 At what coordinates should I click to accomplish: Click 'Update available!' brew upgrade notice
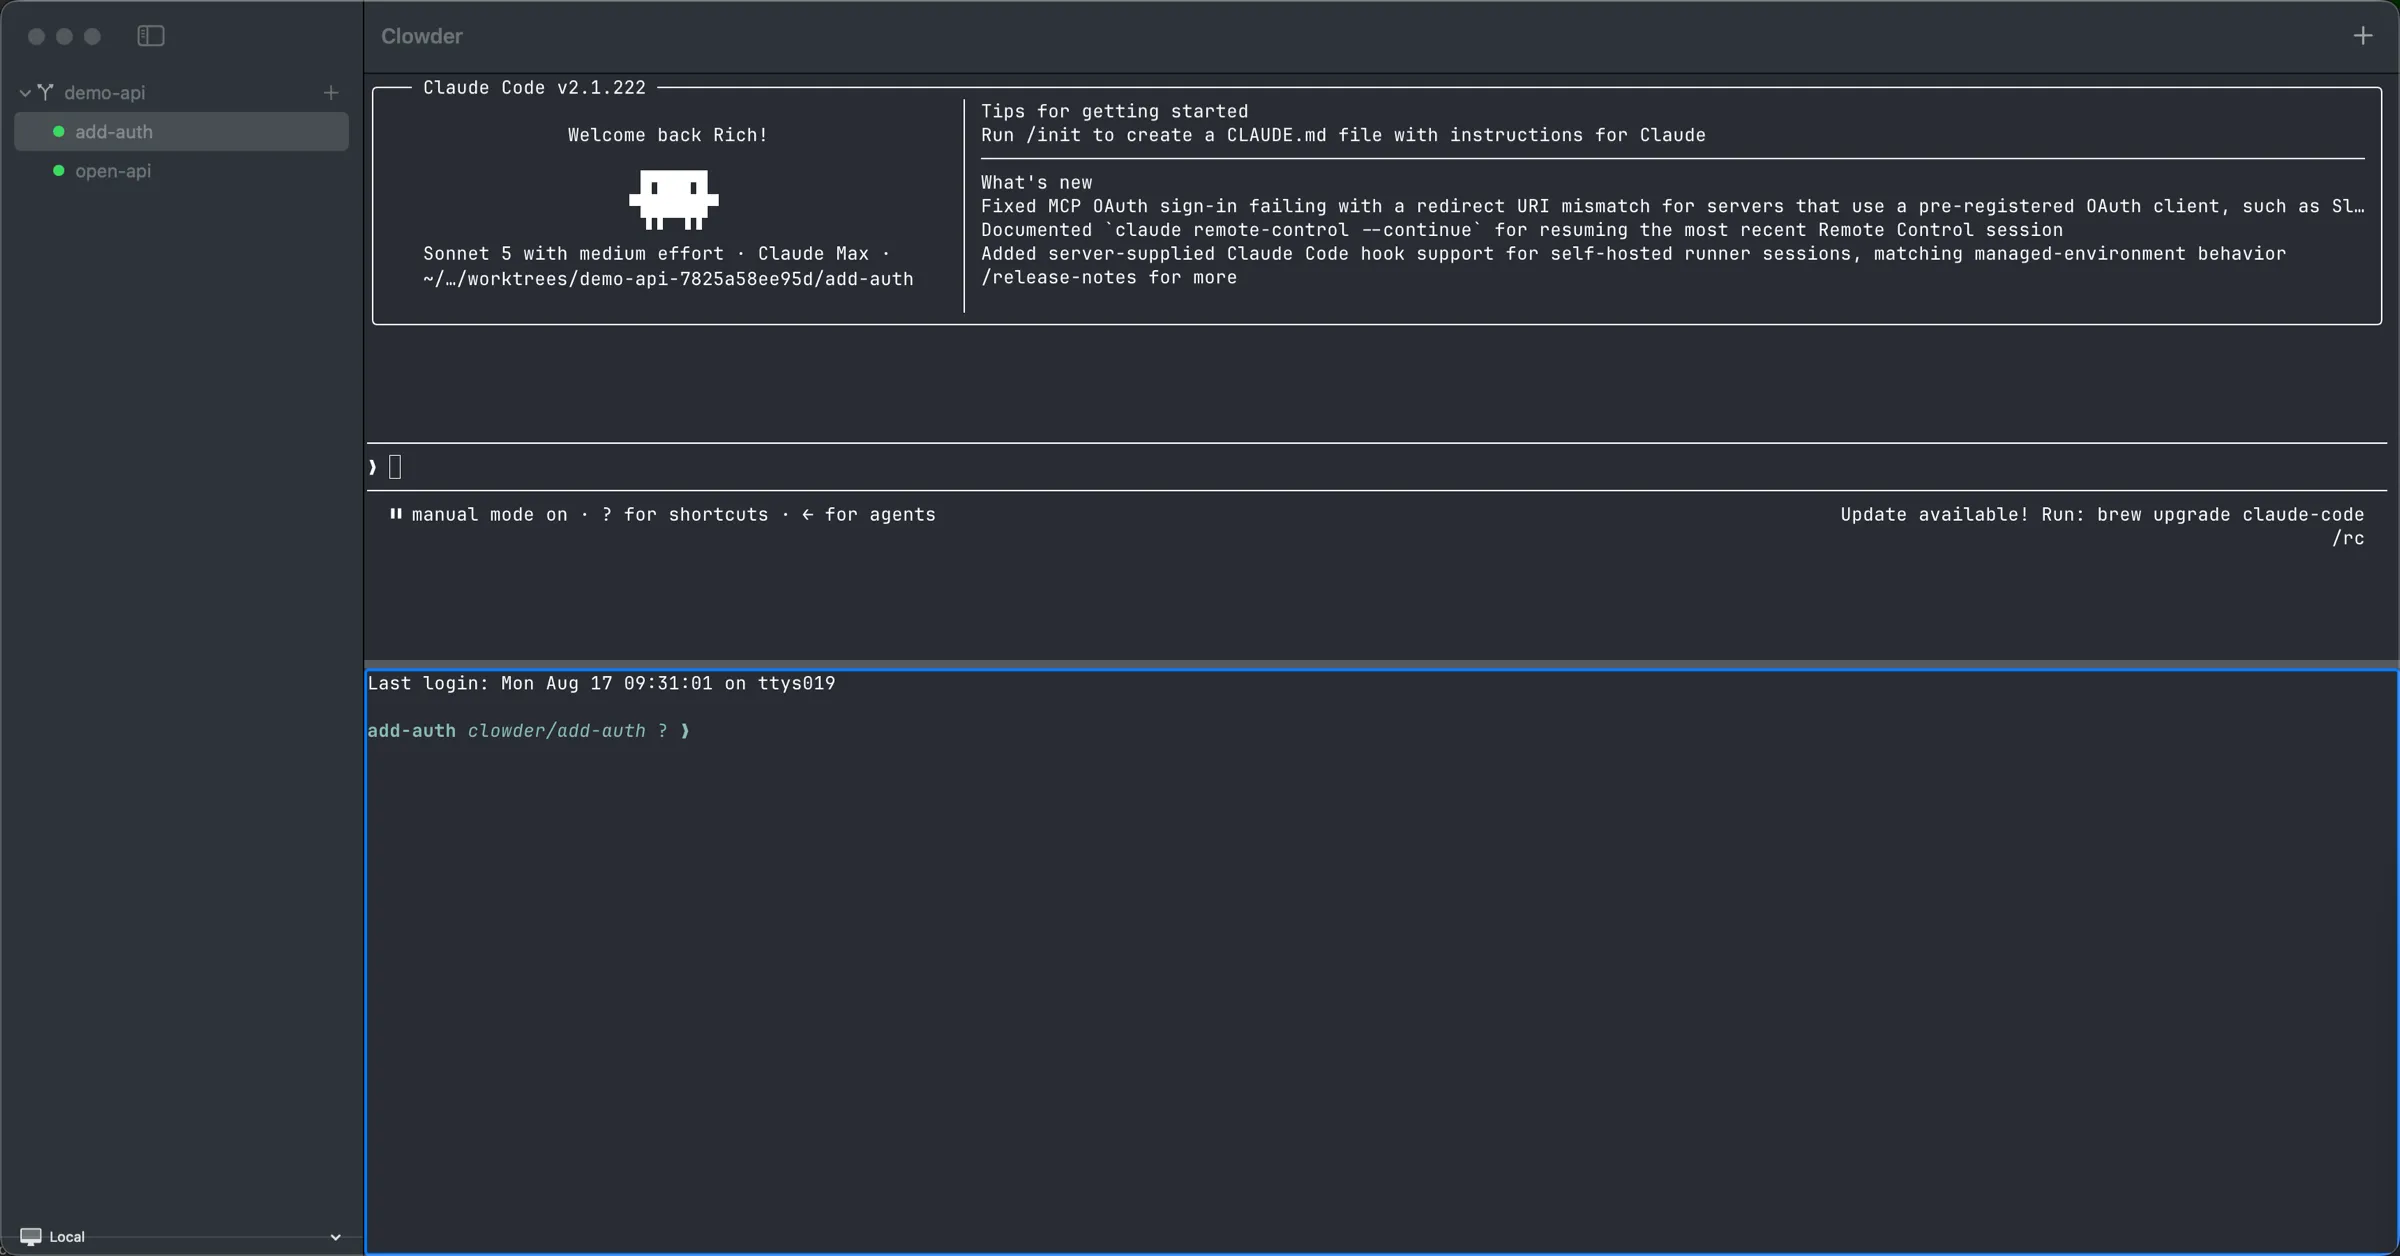2102,514
